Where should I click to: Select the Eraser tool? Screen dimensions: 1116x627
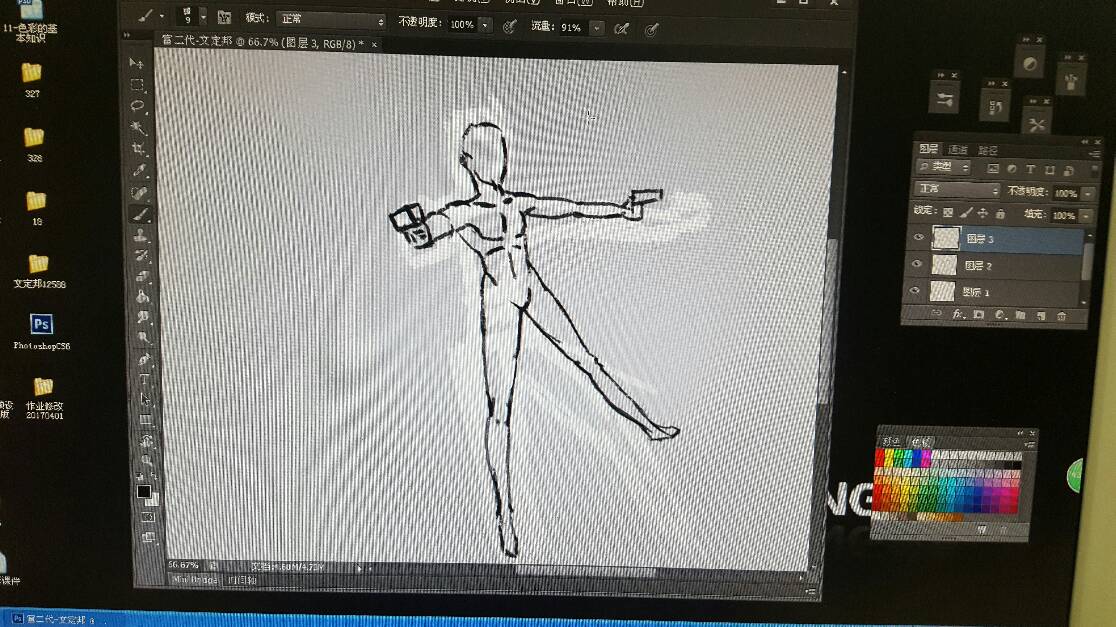142,276
